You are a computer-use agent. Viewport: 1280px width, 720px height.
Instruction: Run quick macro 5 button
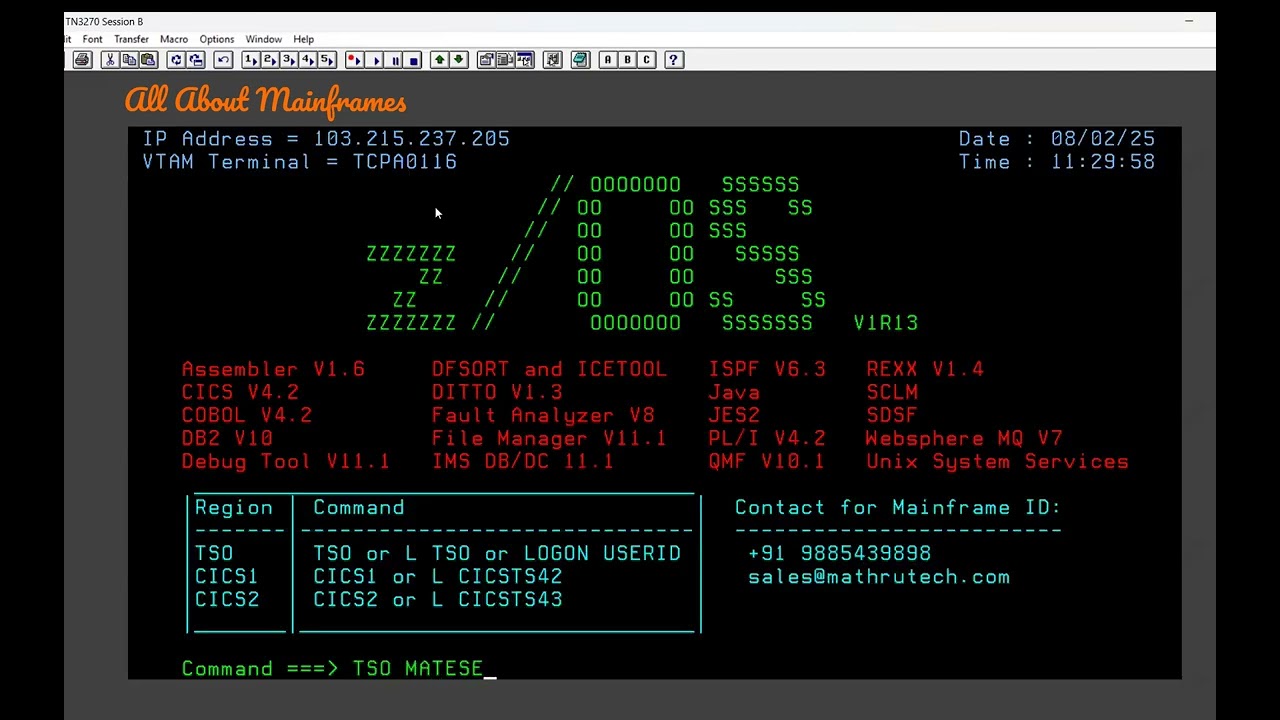pos(327,60)
